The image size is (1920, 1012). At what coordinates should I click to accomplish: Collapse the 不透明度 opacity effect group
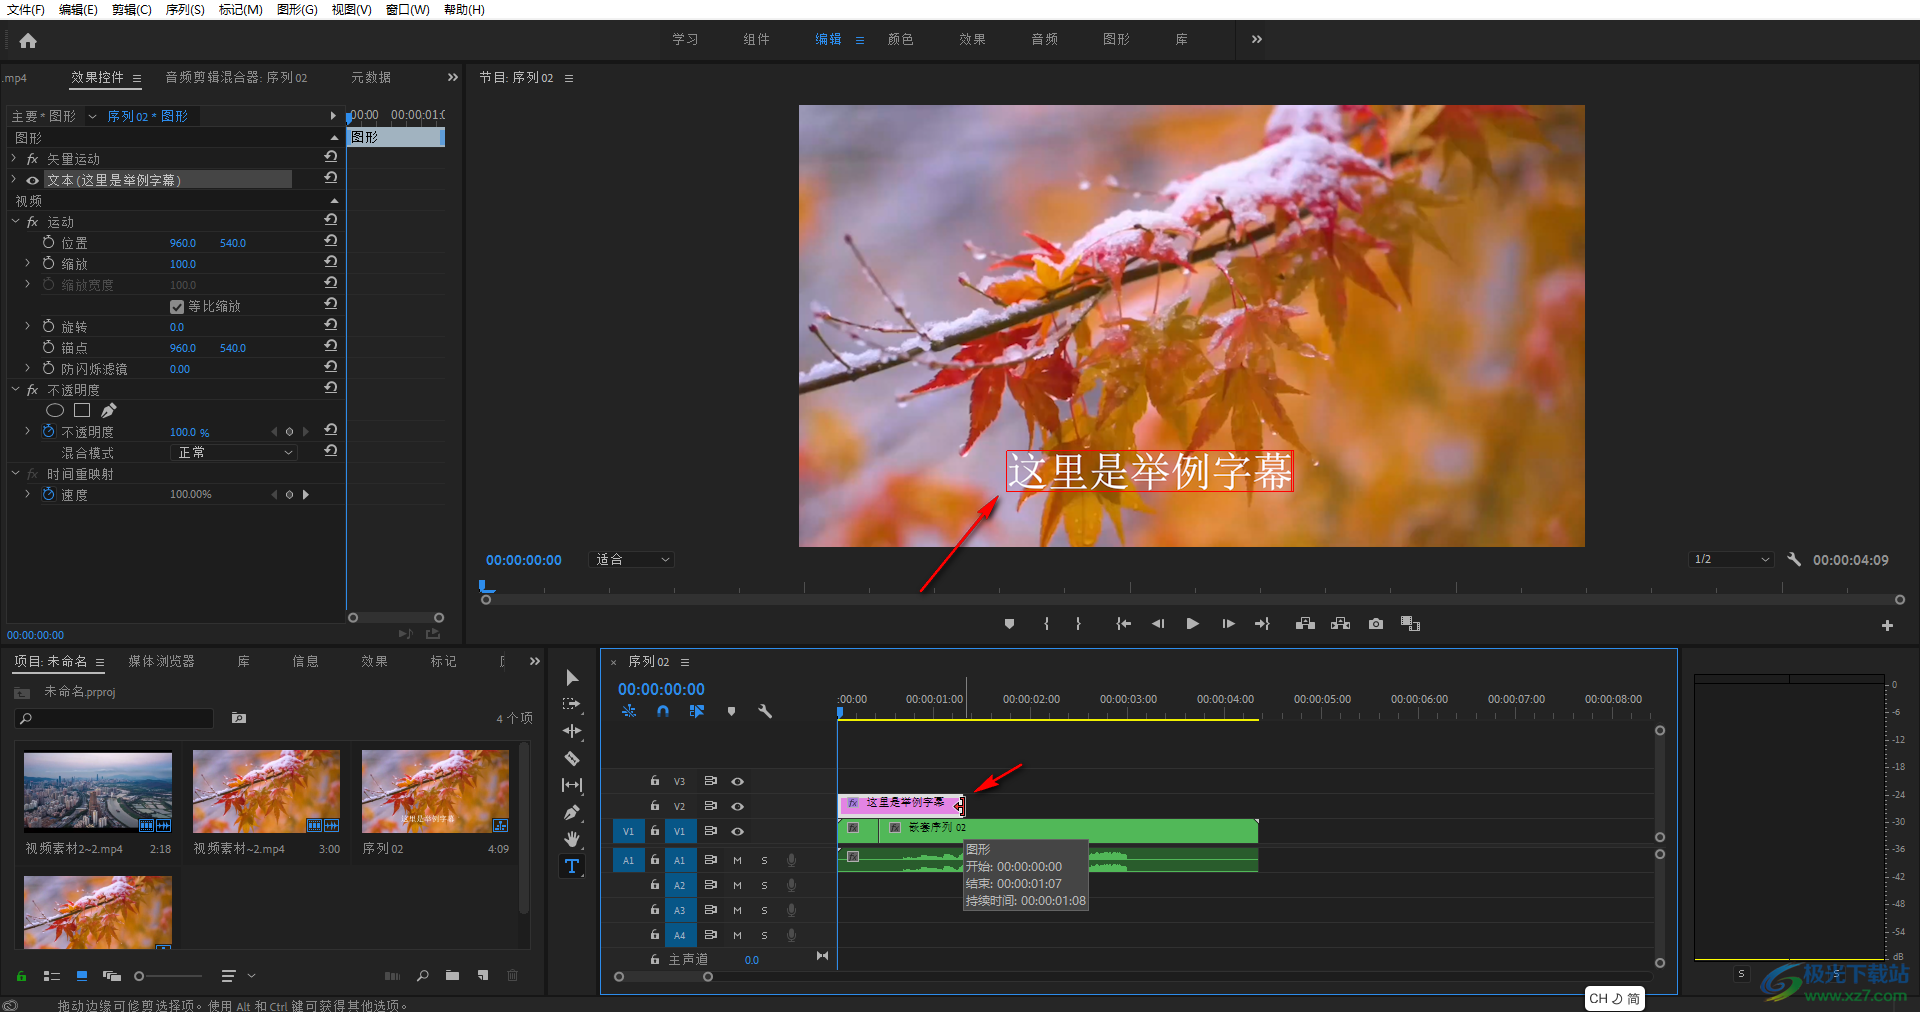tap(15, 390)
